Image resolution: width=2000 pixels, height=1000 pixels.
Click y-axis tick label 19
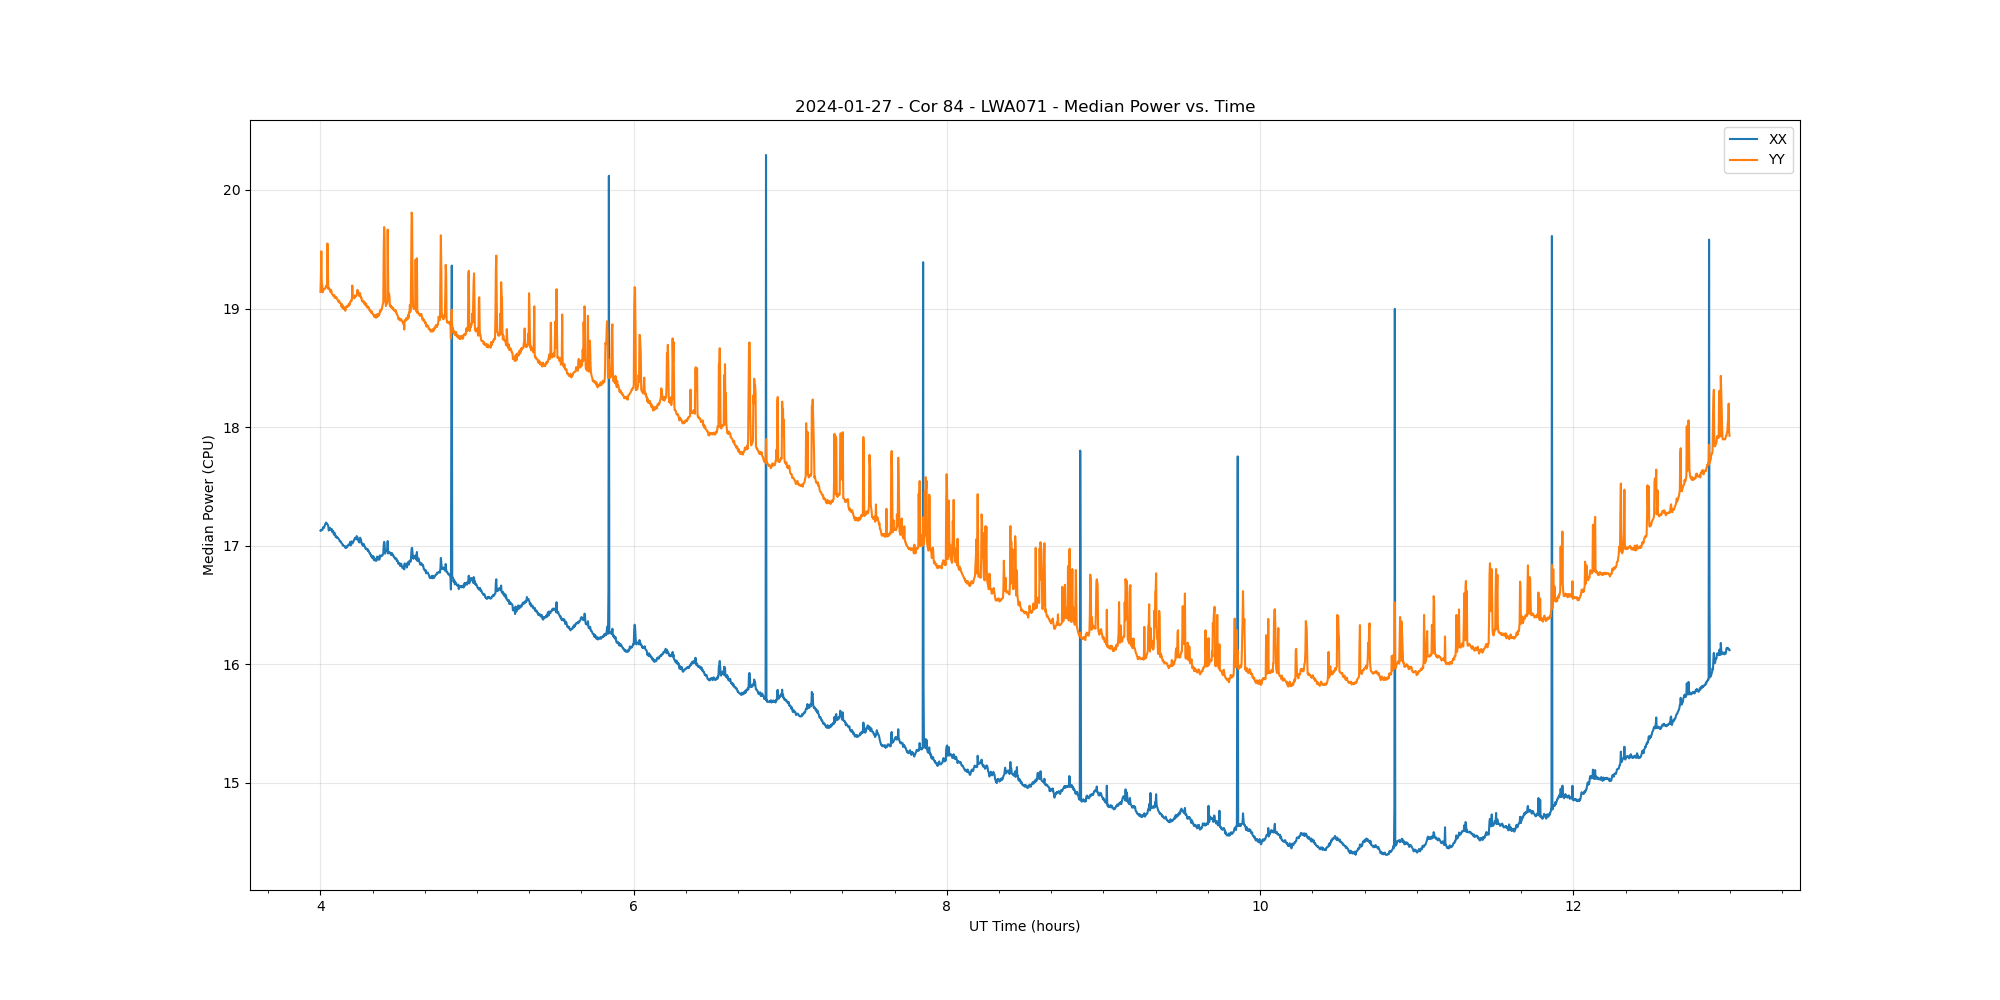[x=232, y=309]
